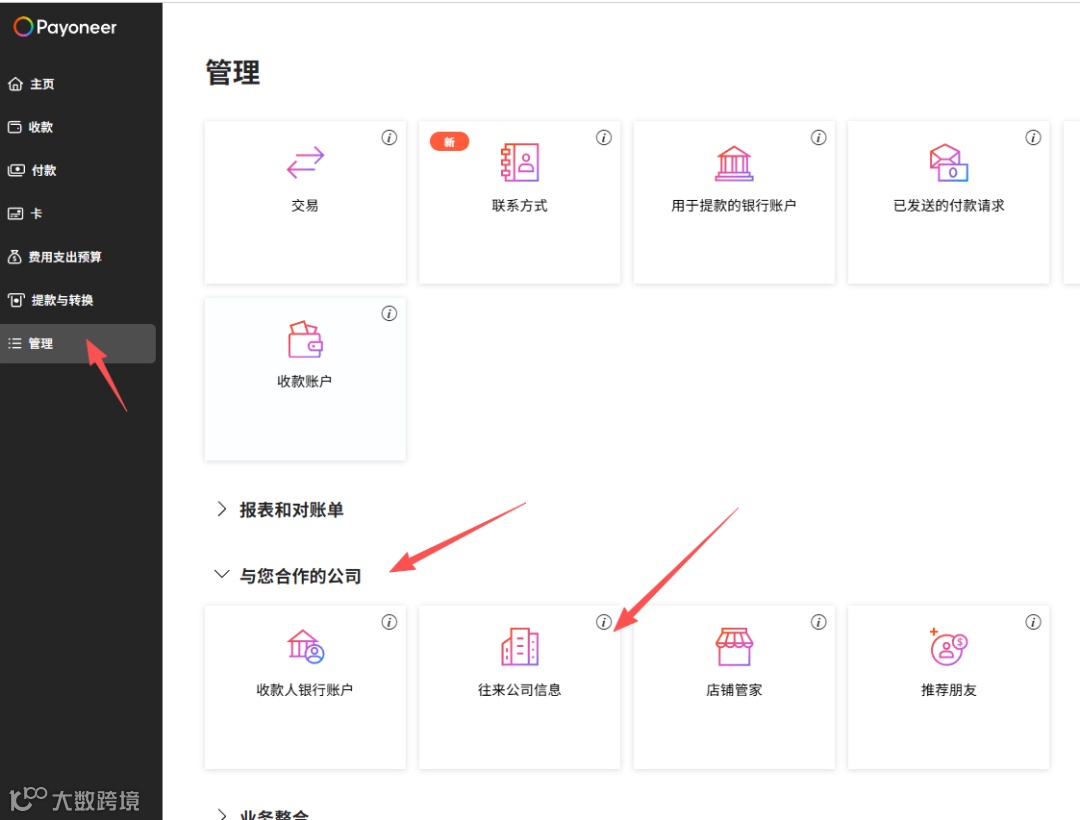Select the 管理 sidebar item
1080x820 pixels.
[78, 344]
